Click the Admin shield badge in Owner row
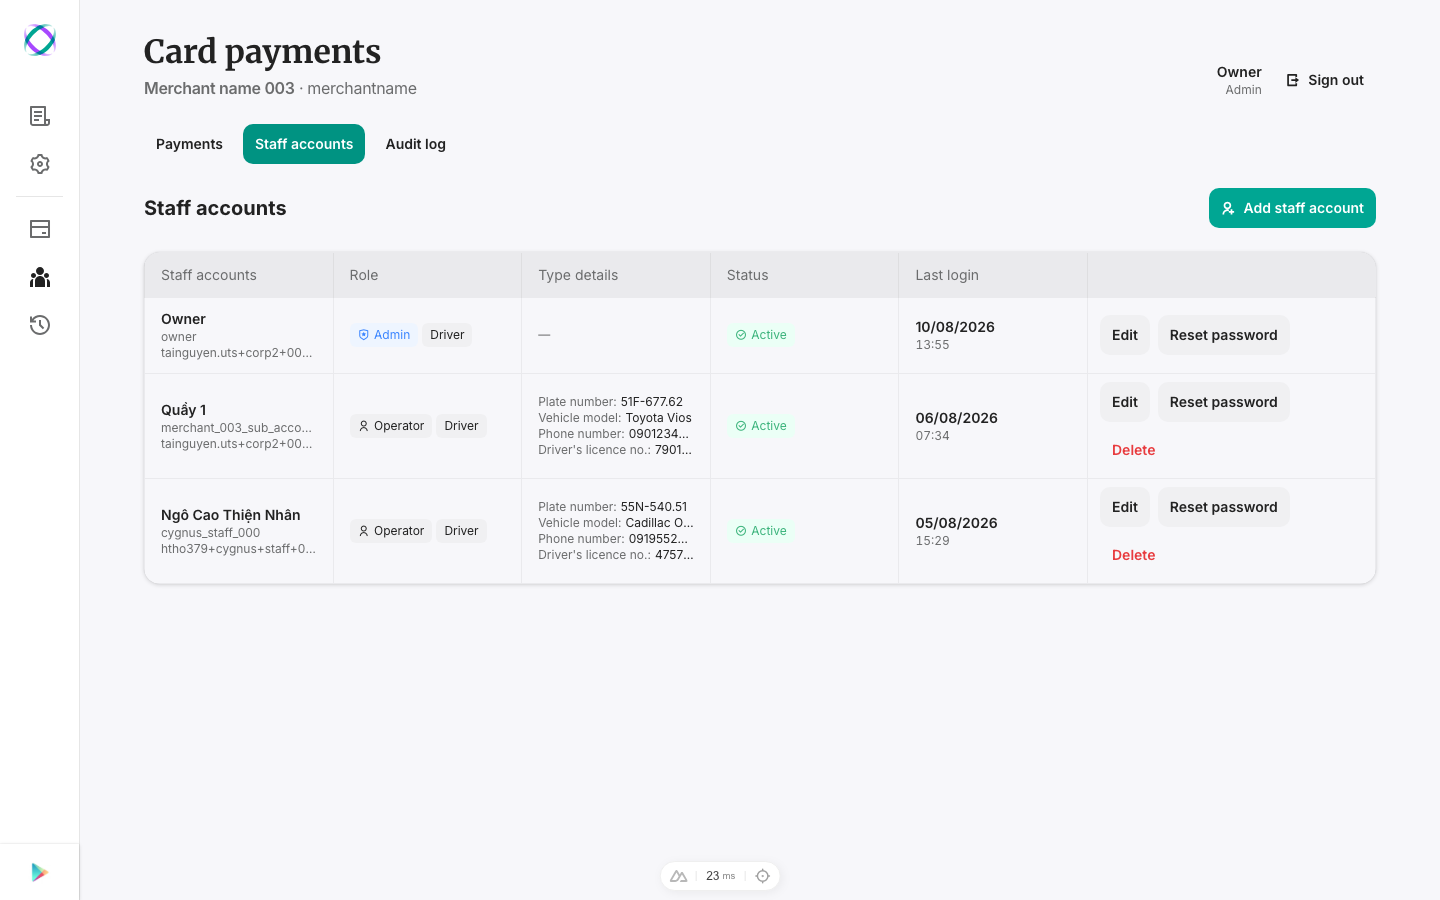Viewport: 1440px width, 900px height. coord(385,335)
